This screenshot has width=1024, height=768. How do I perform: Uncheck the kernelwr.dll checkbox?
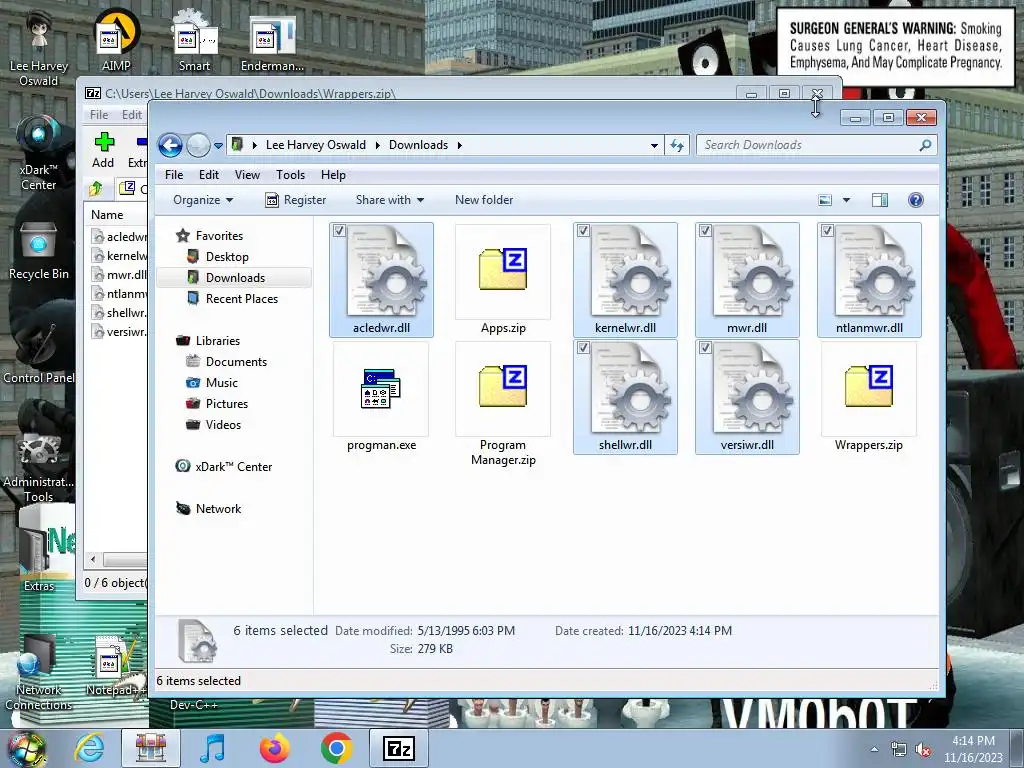pyautogui.click(x=583, y=231)
